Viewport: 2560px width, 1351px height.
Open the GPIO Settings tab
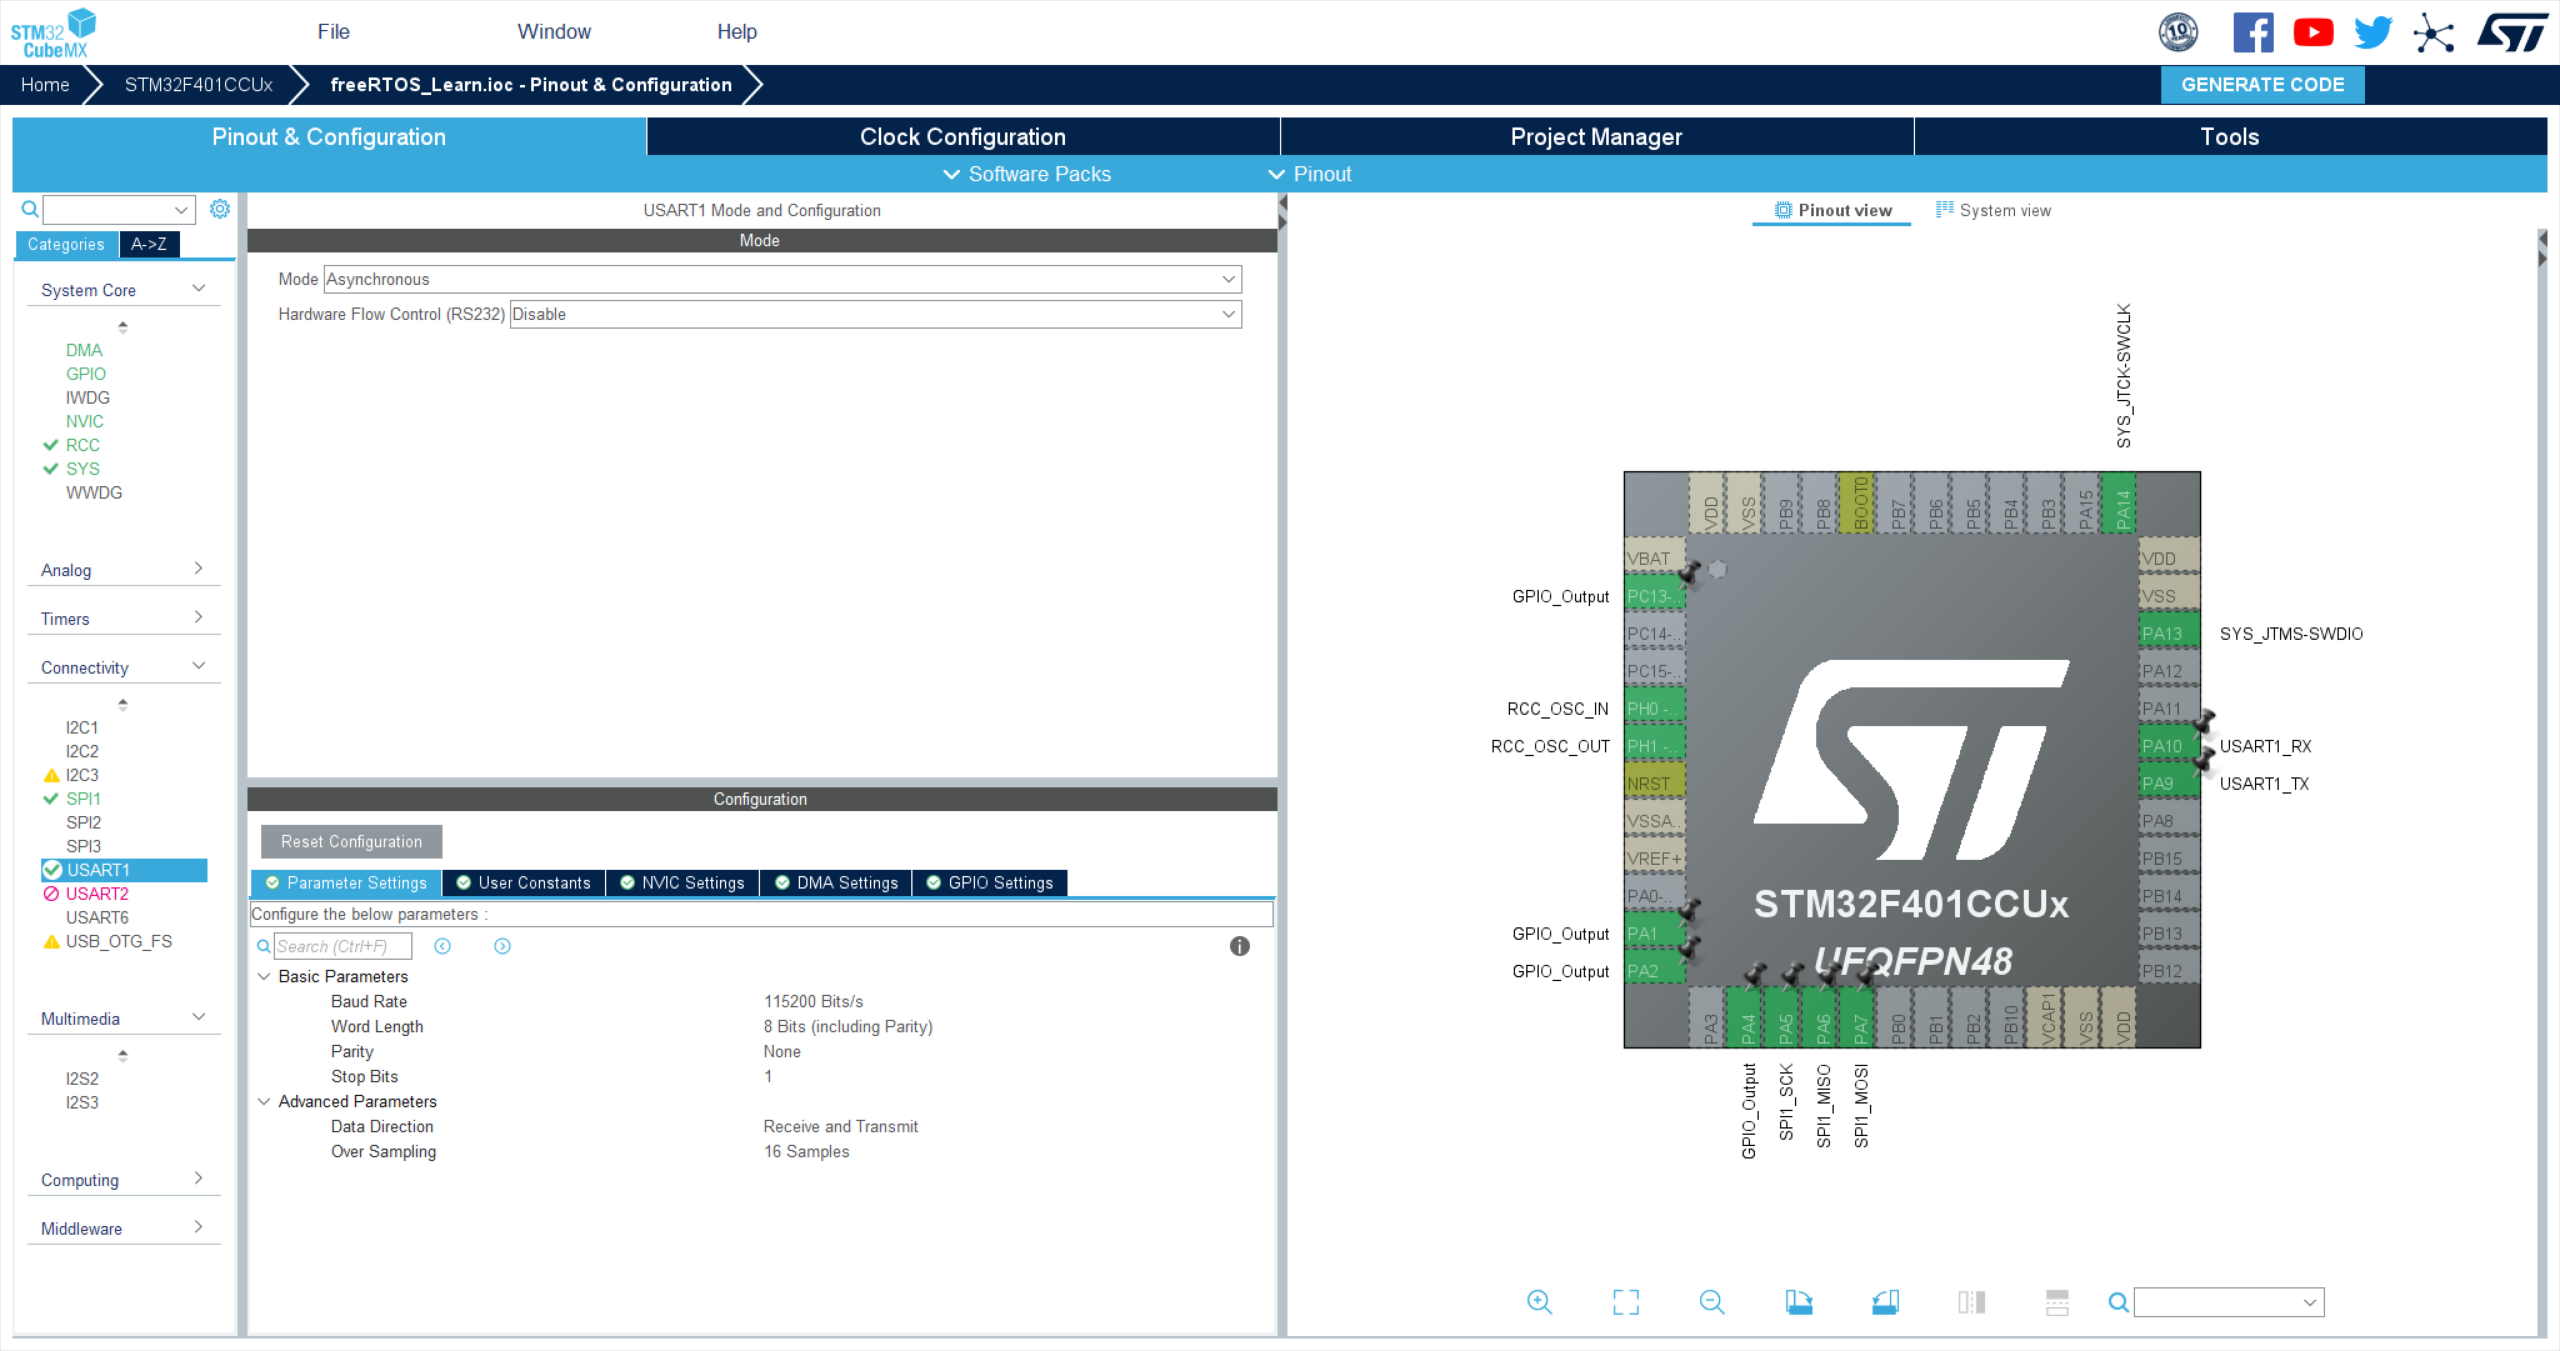tap(990, 883)
